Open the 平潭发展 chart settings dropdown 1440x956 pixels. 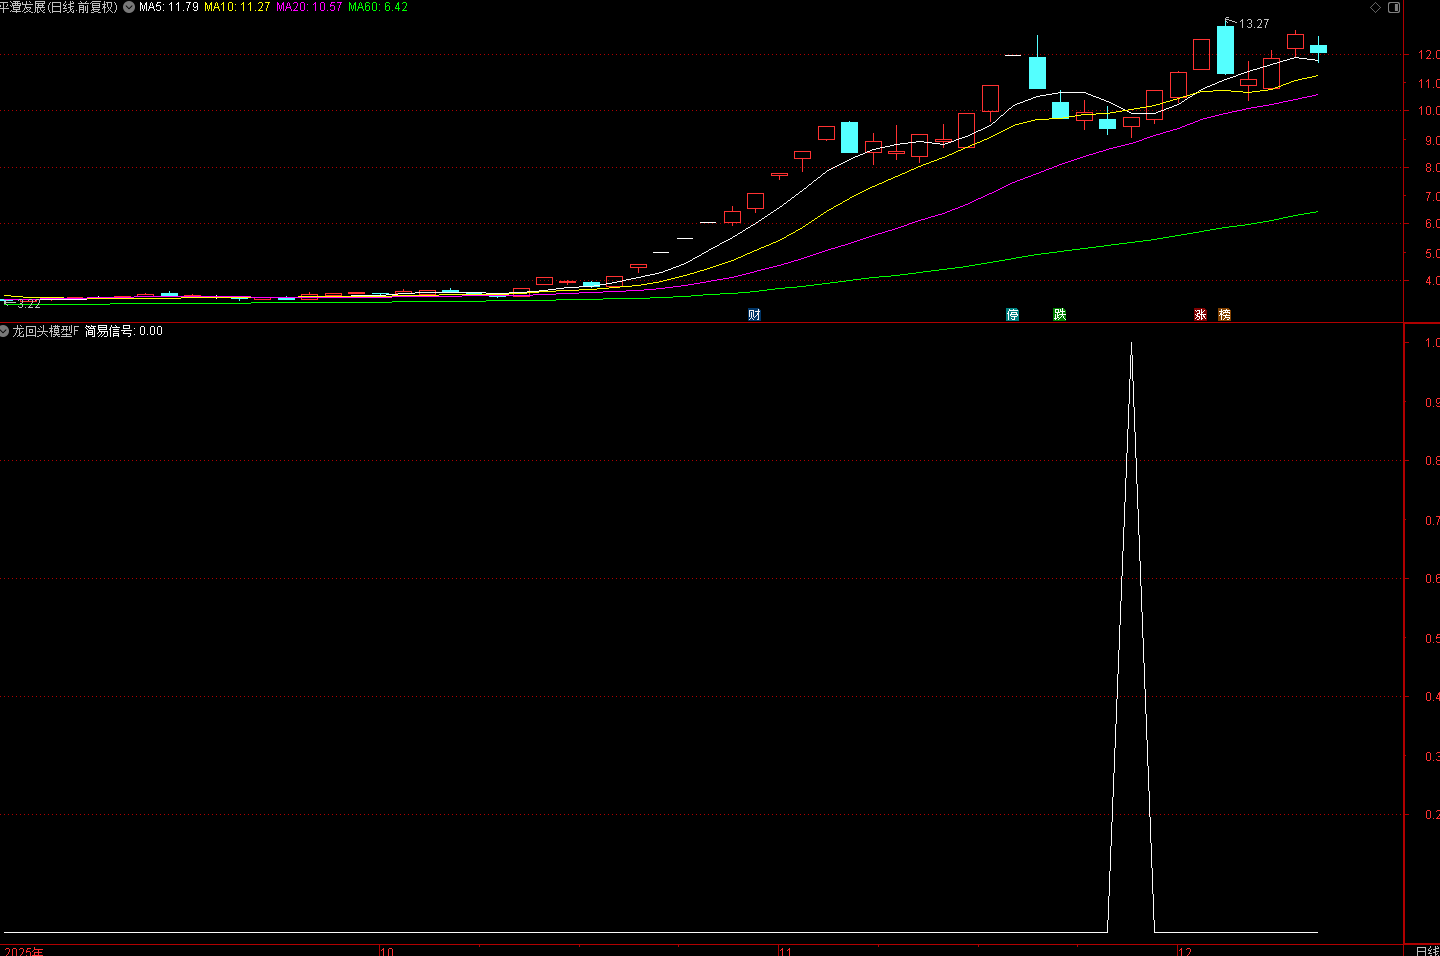click(x=129, y=7)
